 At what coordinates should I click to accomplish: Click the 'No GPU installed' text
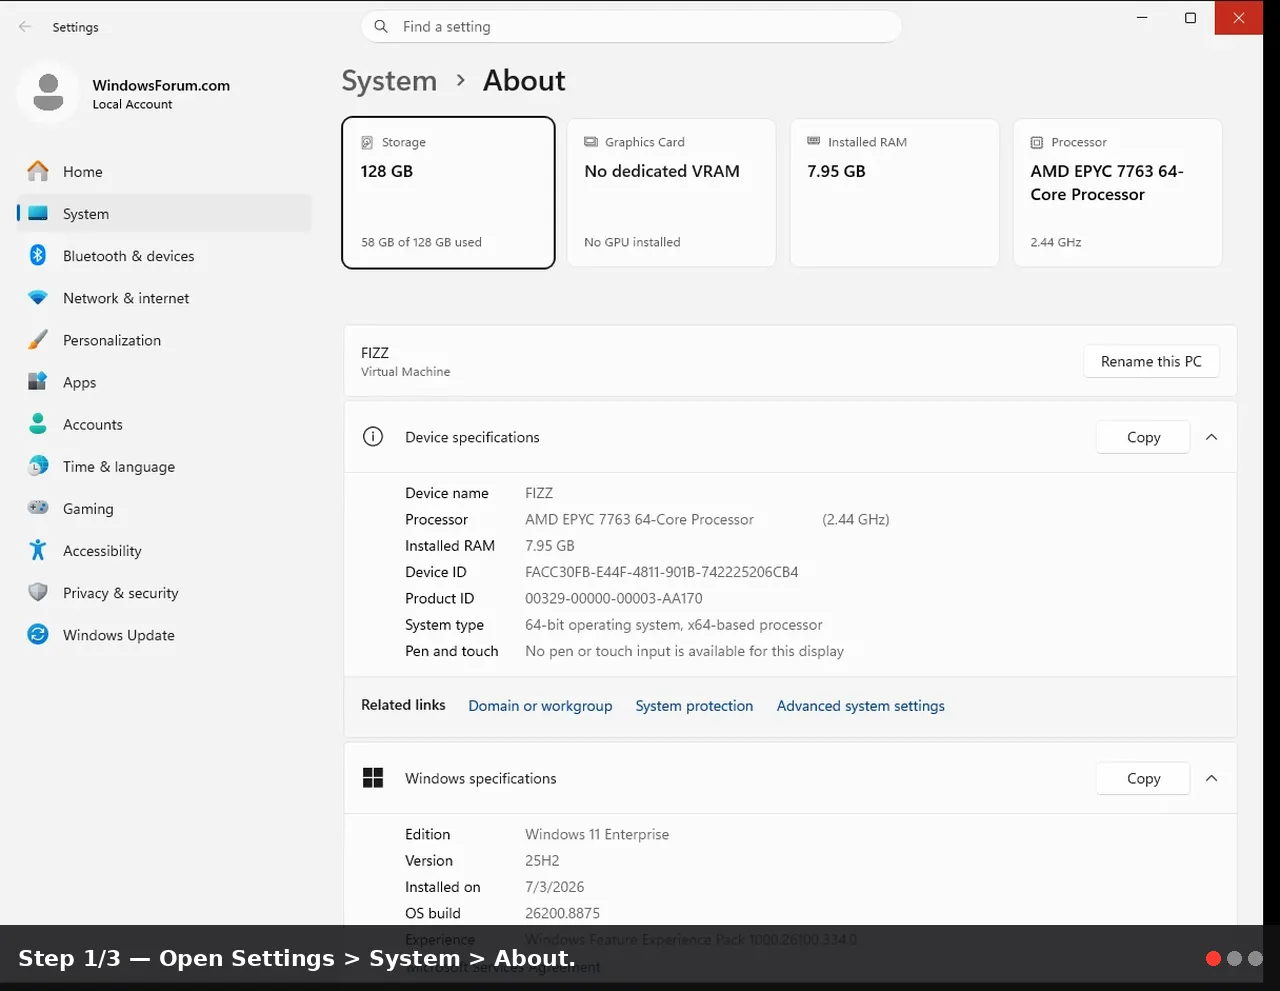pos(632,242)
